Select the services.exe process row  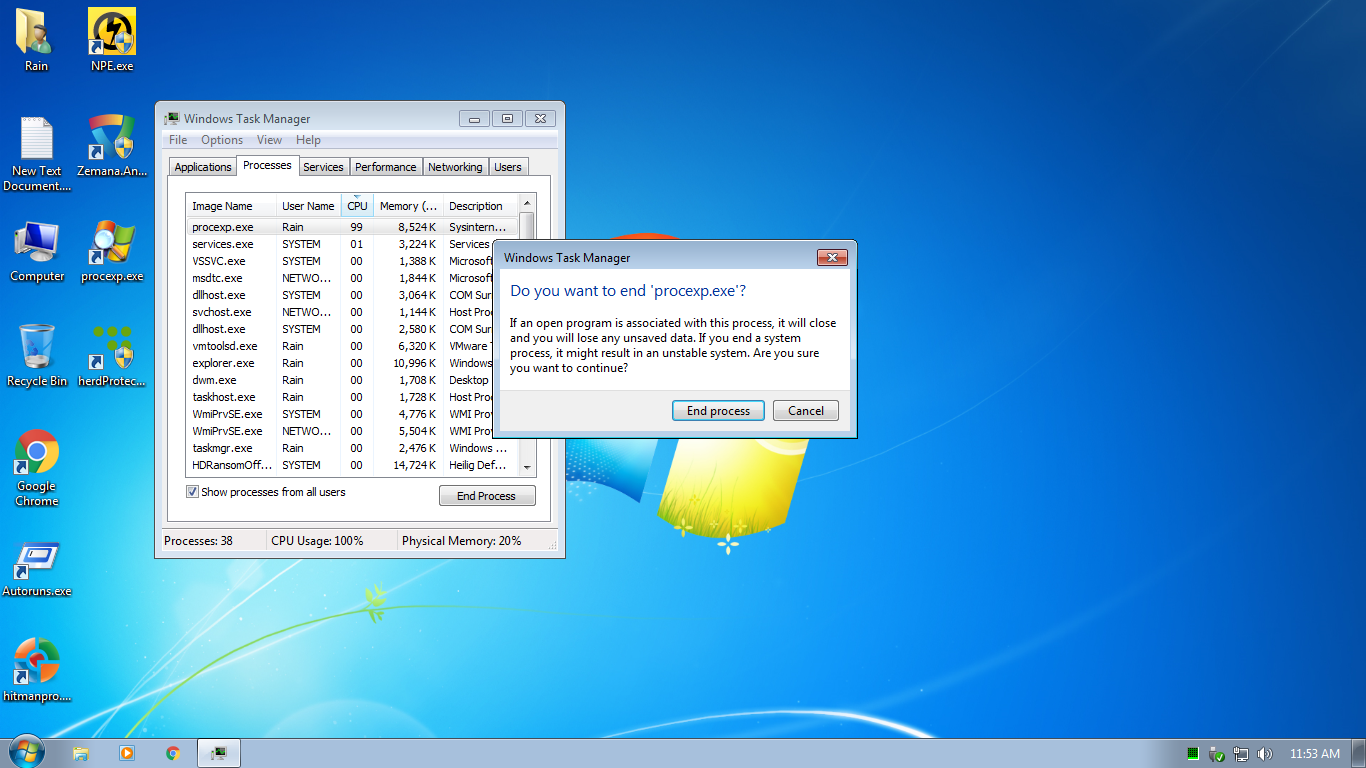(x=353, y=244)
